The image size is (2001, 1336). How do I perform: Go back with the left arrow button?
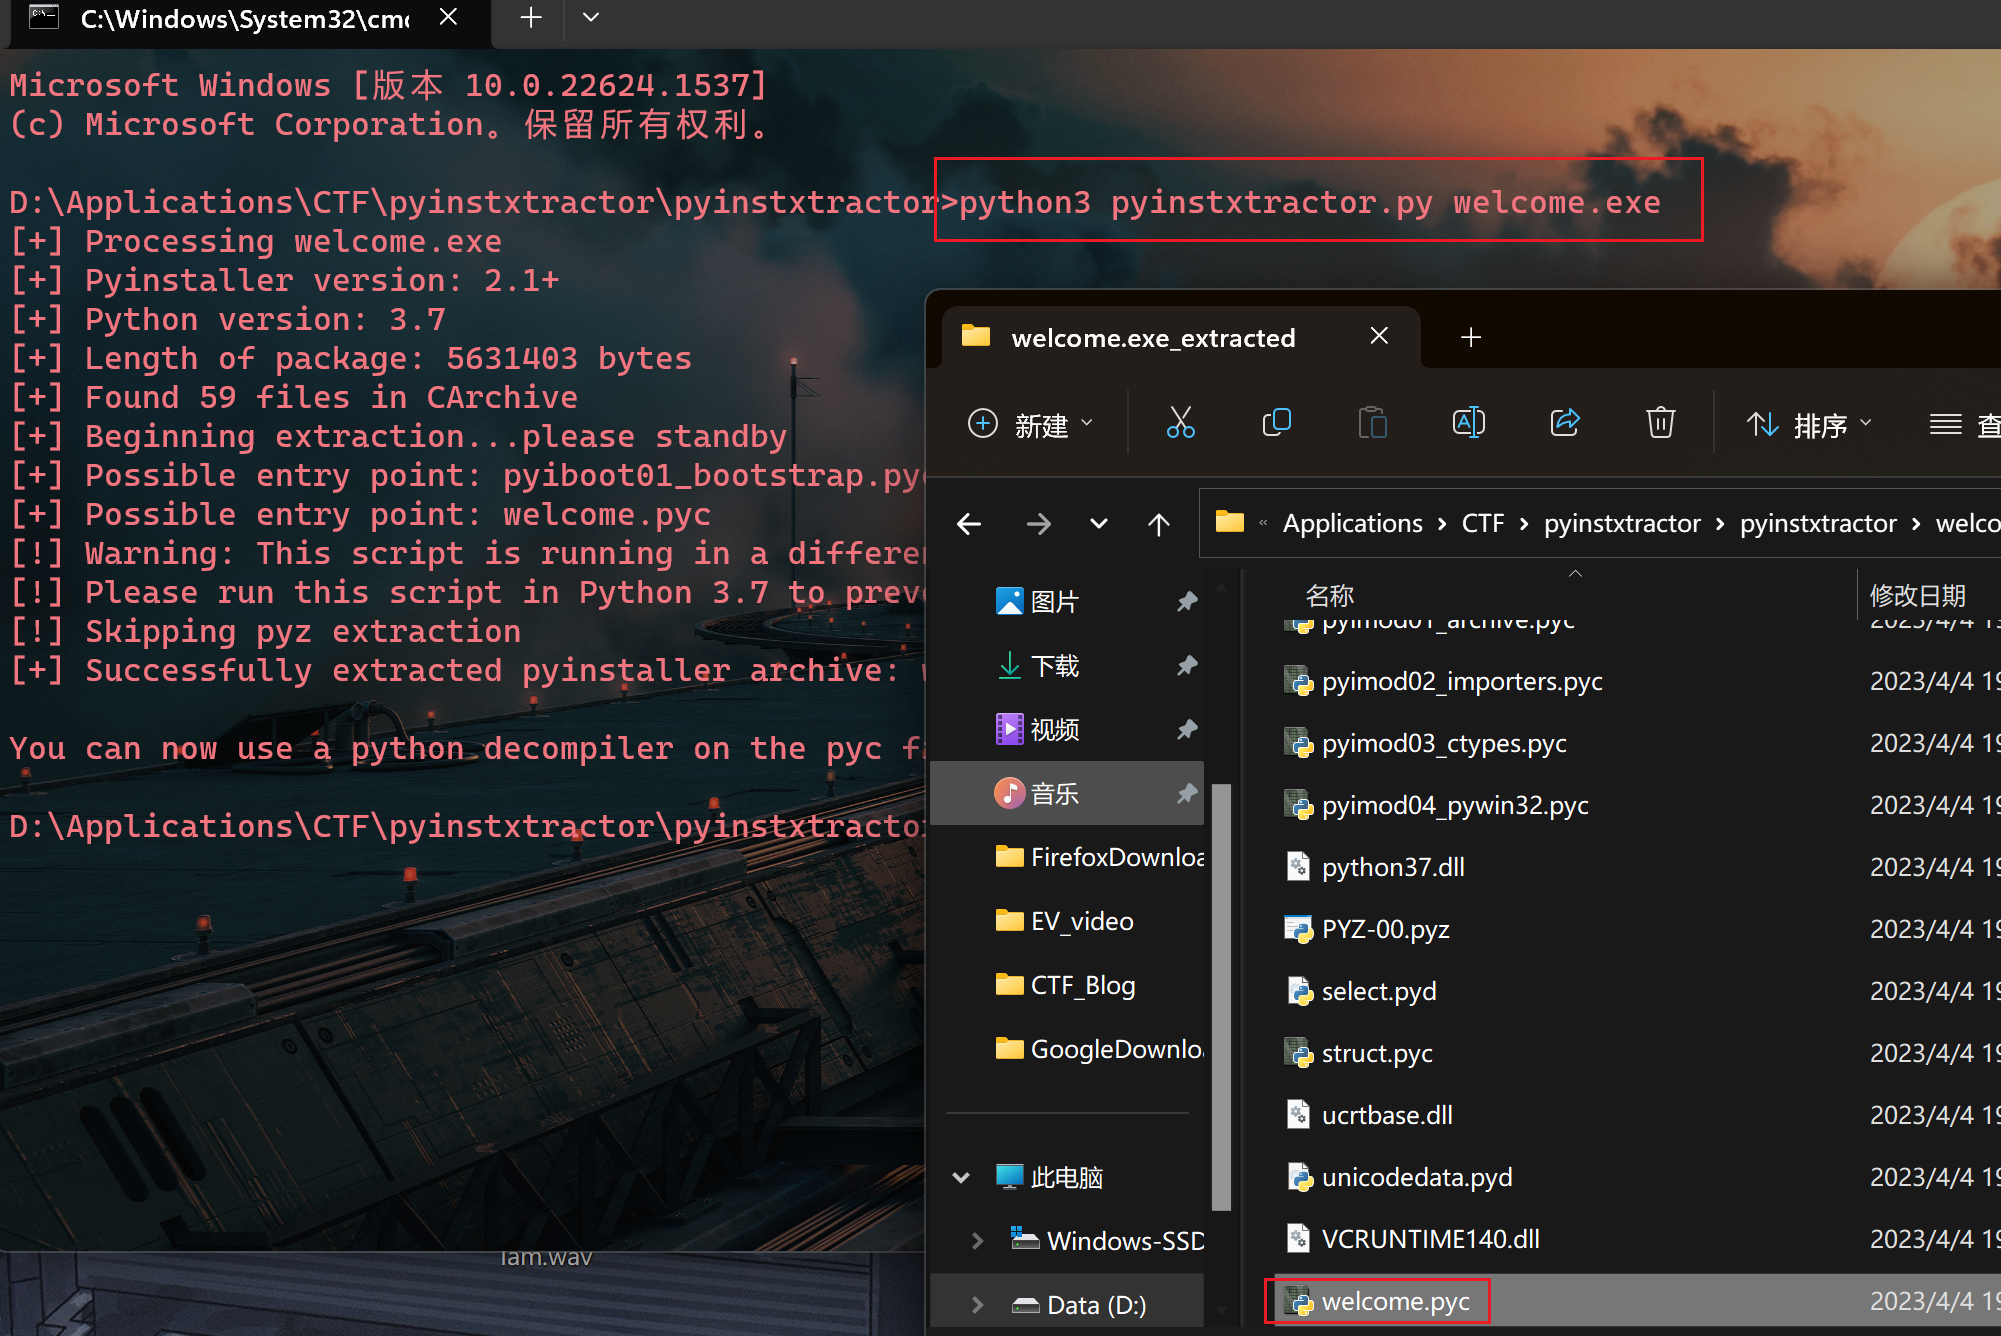click(x=969, y=523)
